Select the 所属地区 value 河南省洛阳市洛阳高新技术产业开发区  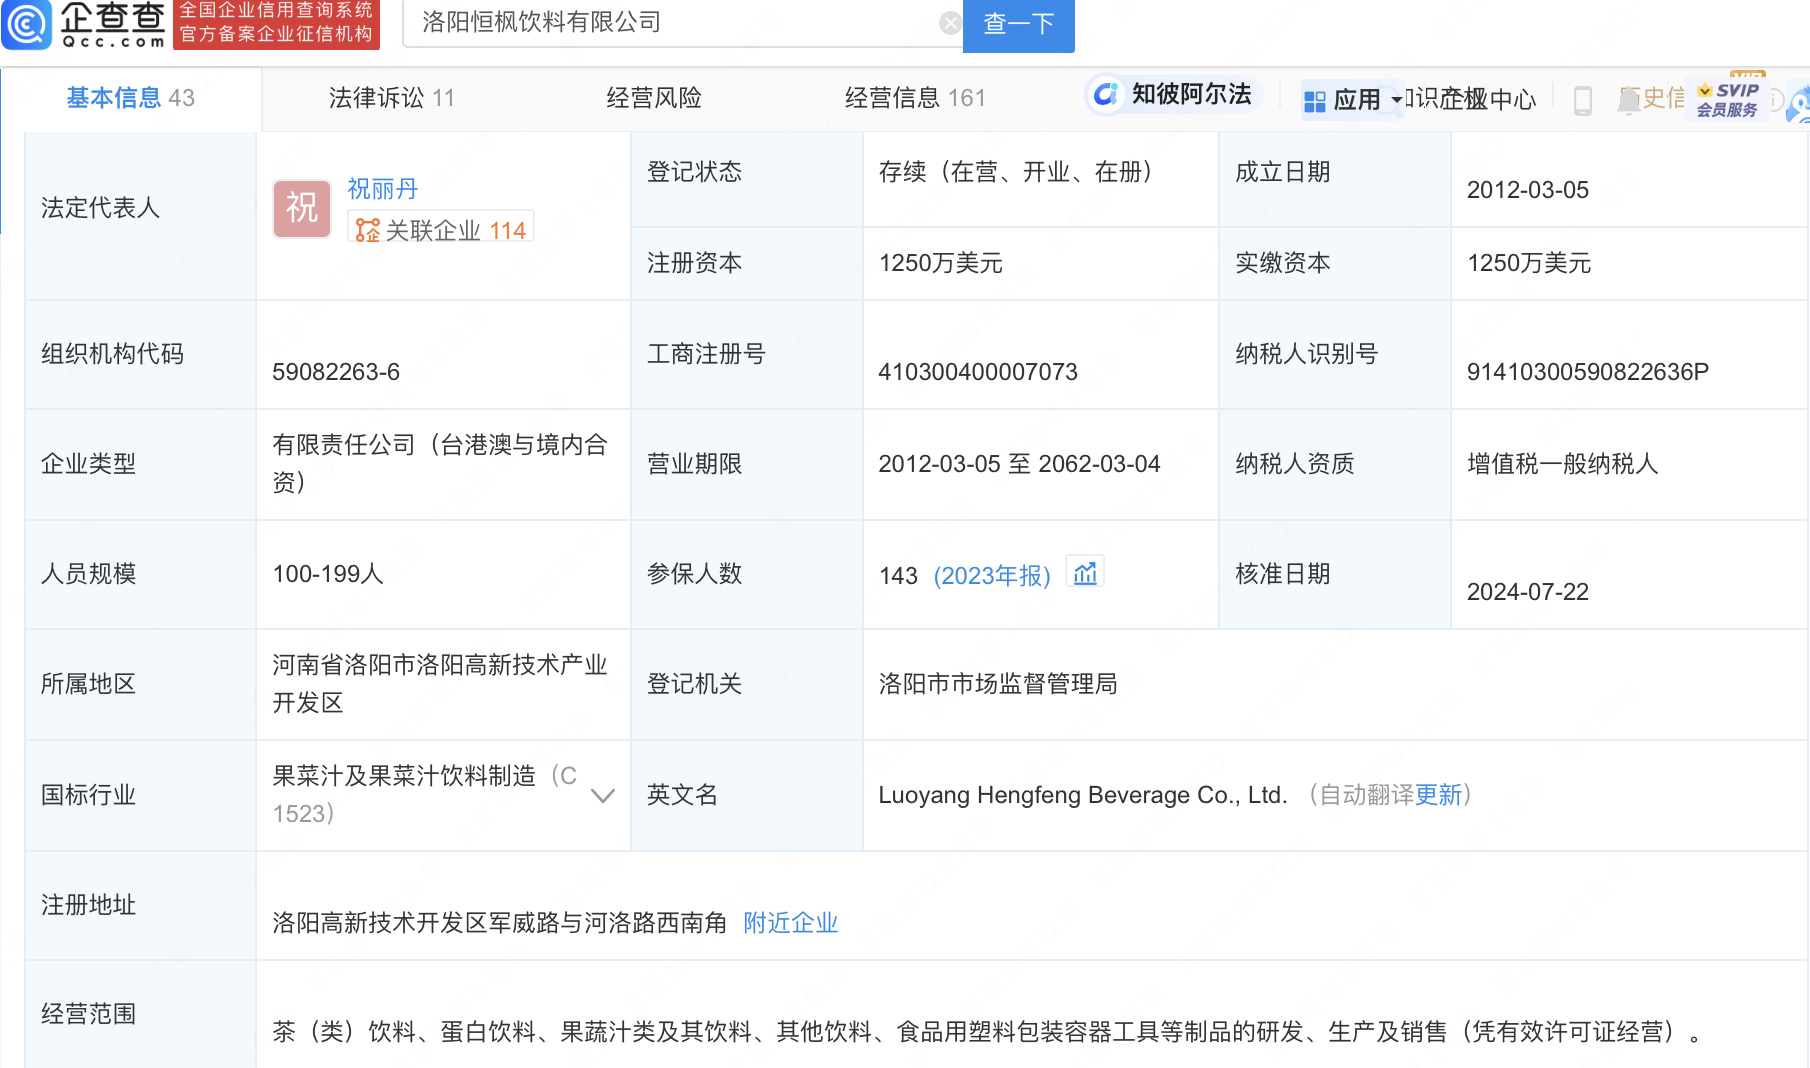pyautogui.click(x=440, y=684)
